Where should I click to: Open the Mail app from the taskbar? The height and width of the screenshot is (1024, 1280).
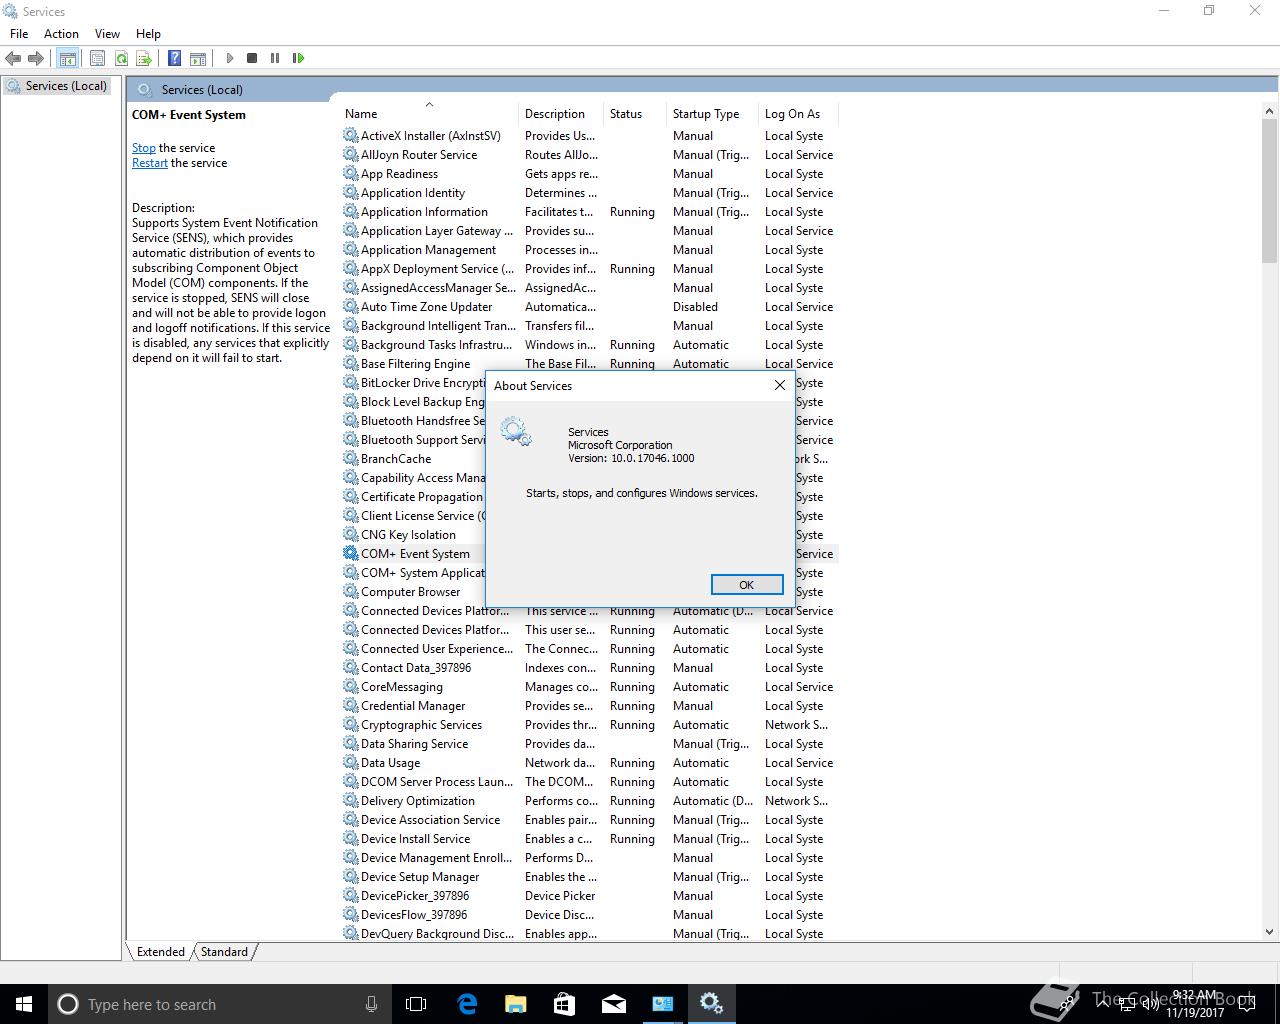614,1004
